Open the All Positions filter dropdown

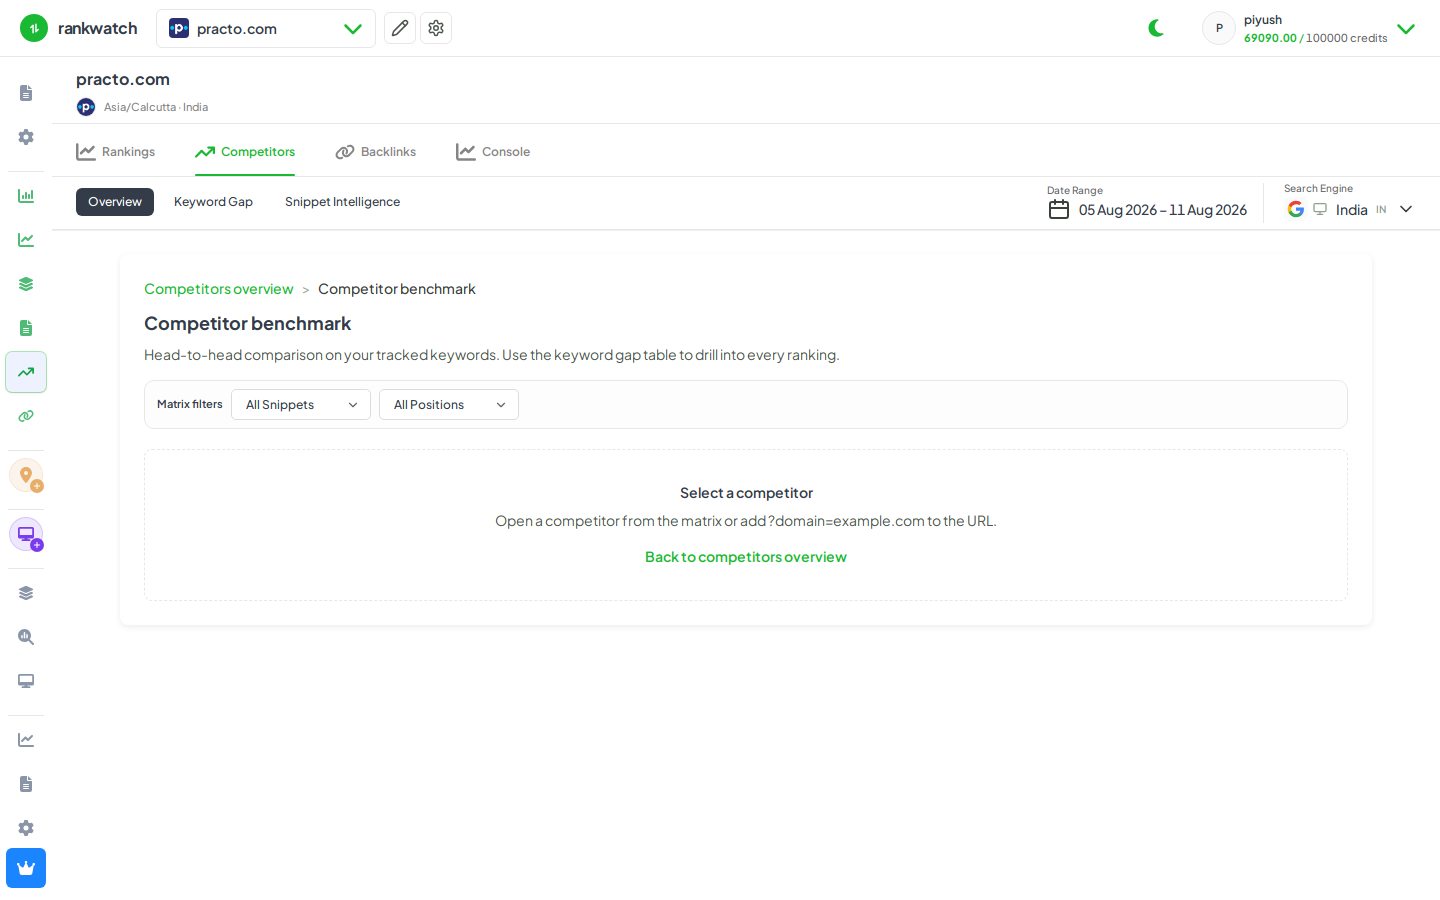pyautogui.click(x=449, y=405)
